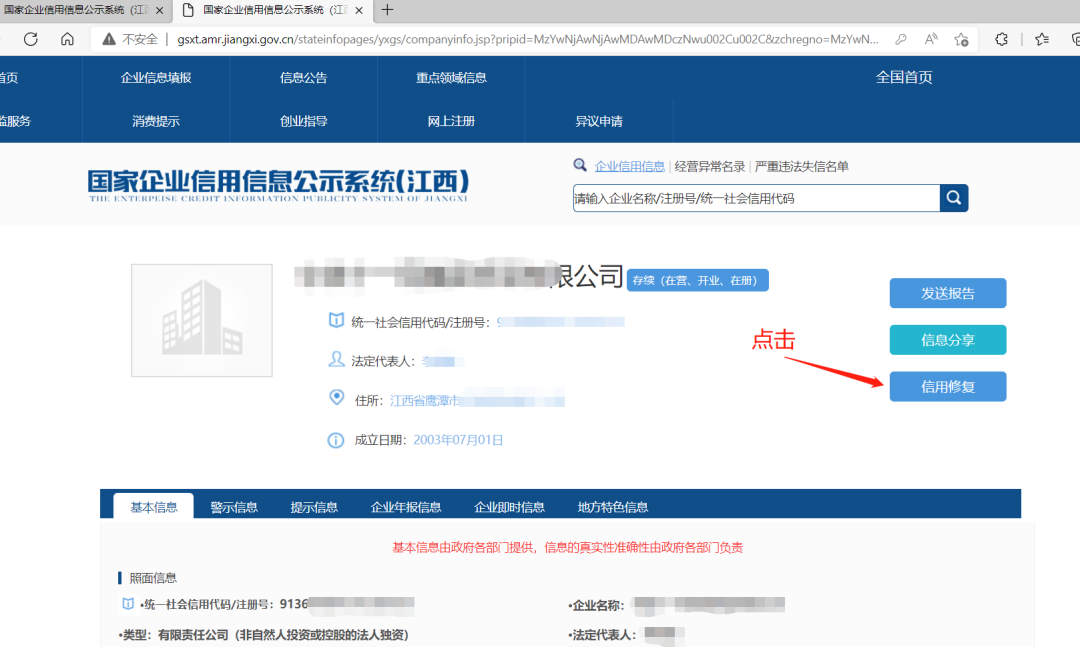
Task: Click the 发送报告 button
Action: (947, 293)
